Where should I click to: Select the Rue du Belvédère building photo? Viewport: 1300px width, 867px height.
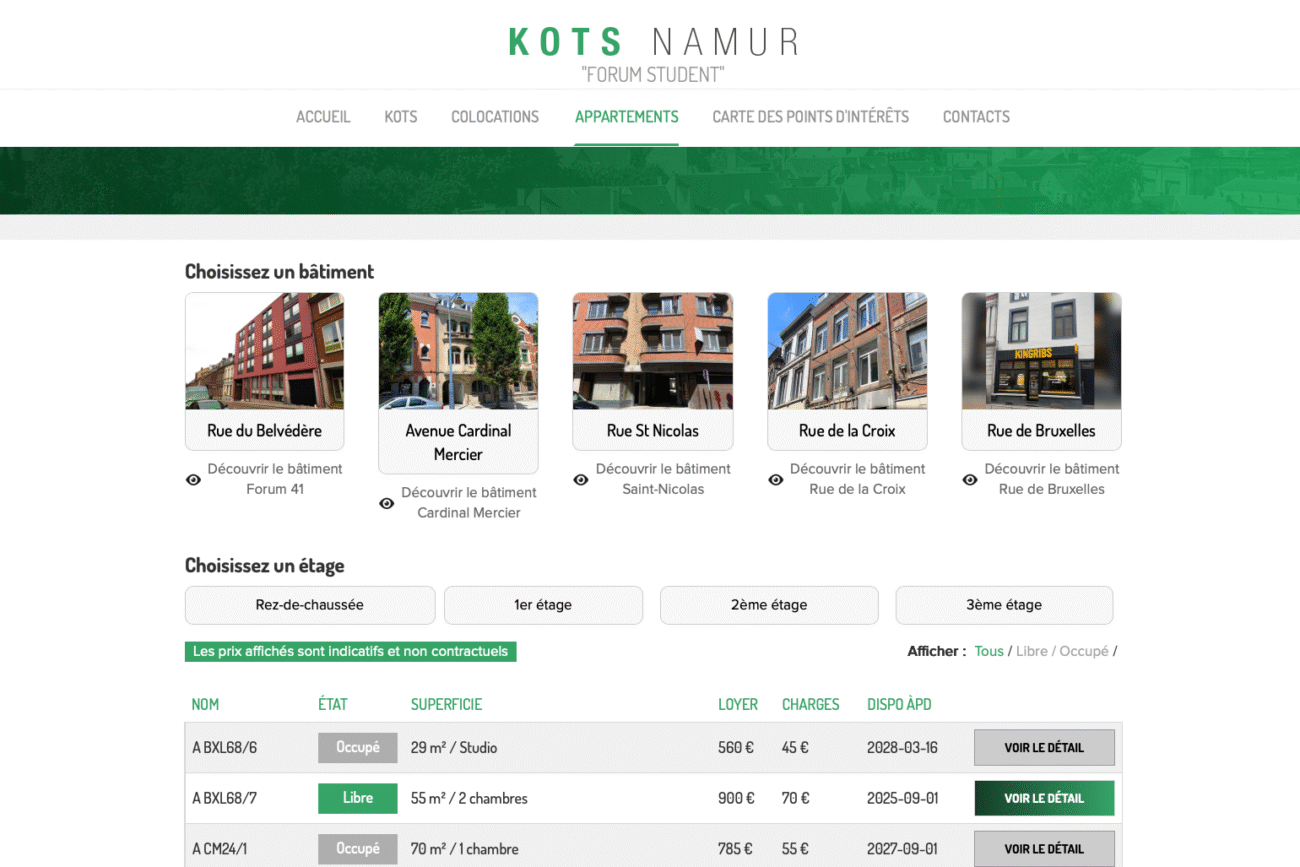pos(265,351)
